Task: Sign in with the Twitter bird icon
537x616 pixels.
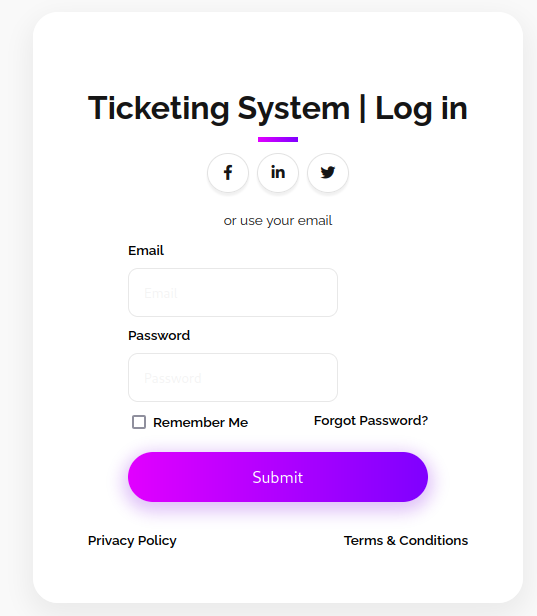Action: pyautogui.click(x=328, y=172)
